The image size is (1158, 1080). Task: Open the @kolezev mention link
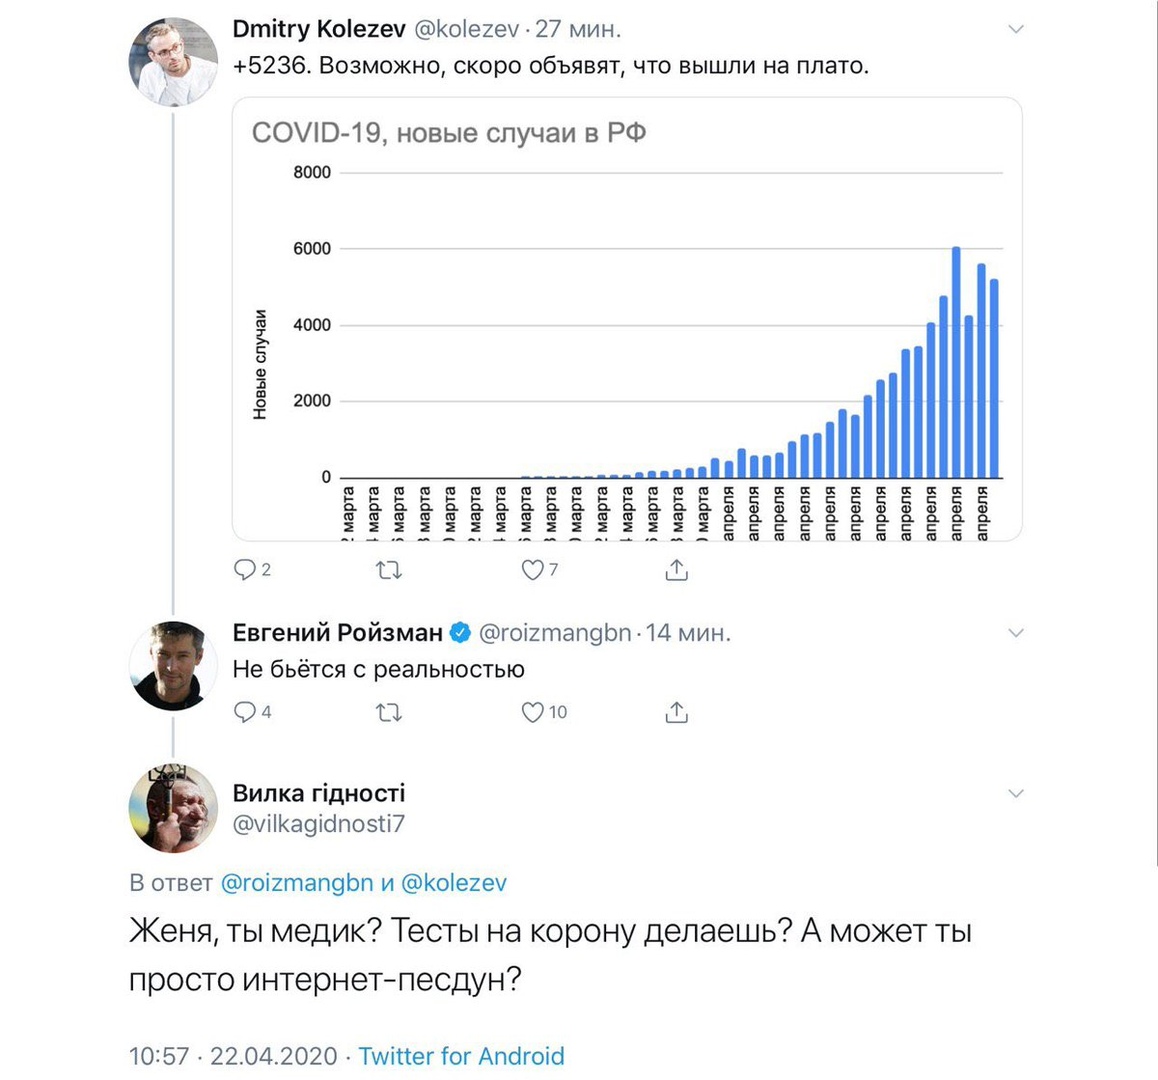[x=453, y=883]
